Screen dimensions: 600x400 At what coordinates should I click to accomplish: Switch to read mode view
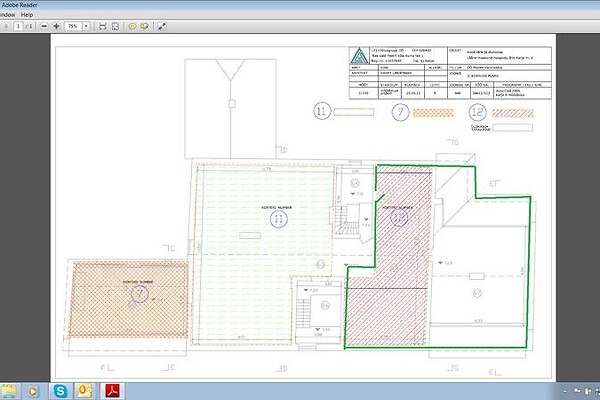tap(162, 25)
